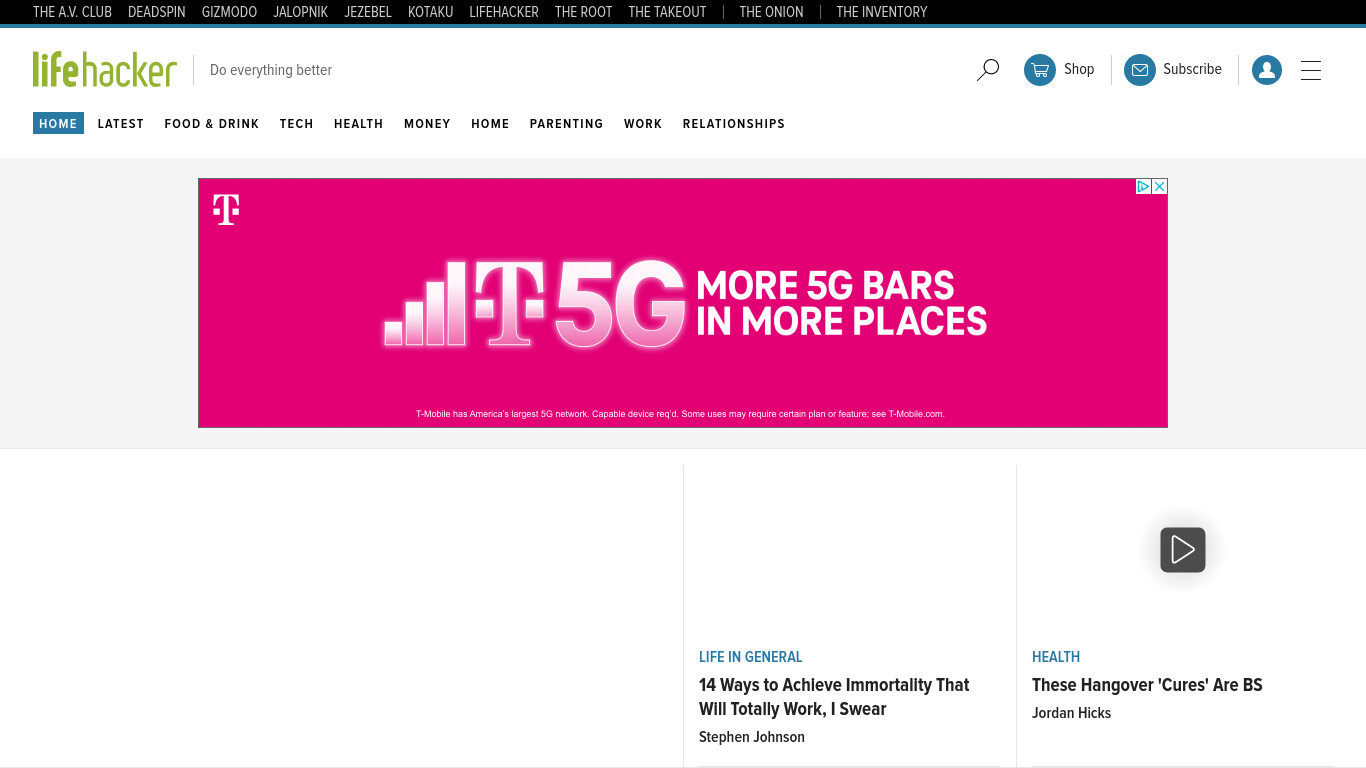Viewport: 1366px width, 768px height.
Task: Select the highlighted HOME nav tab
Action: tap(58, 123)
